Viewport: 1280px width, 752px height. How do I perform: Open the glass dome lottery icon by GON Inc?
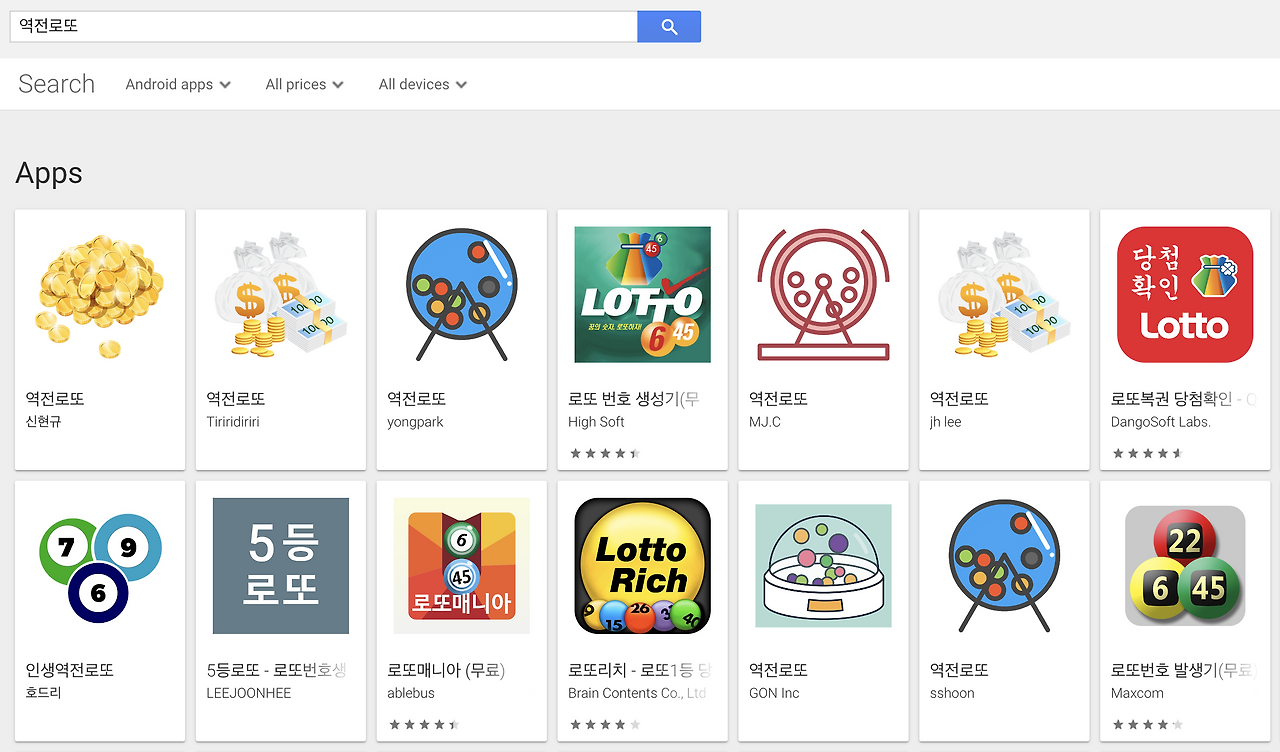(x=824, y=566)
